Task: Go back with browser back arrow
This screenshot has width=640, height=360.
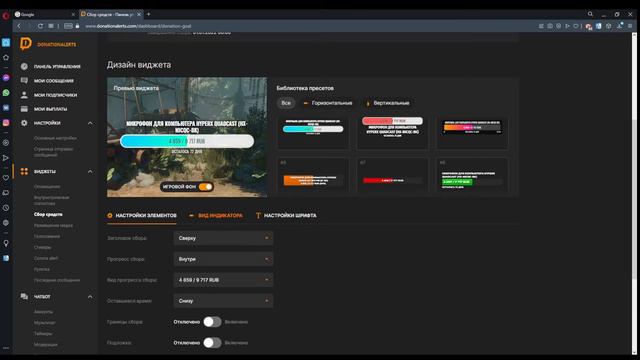Action: (x=19, y=26)
